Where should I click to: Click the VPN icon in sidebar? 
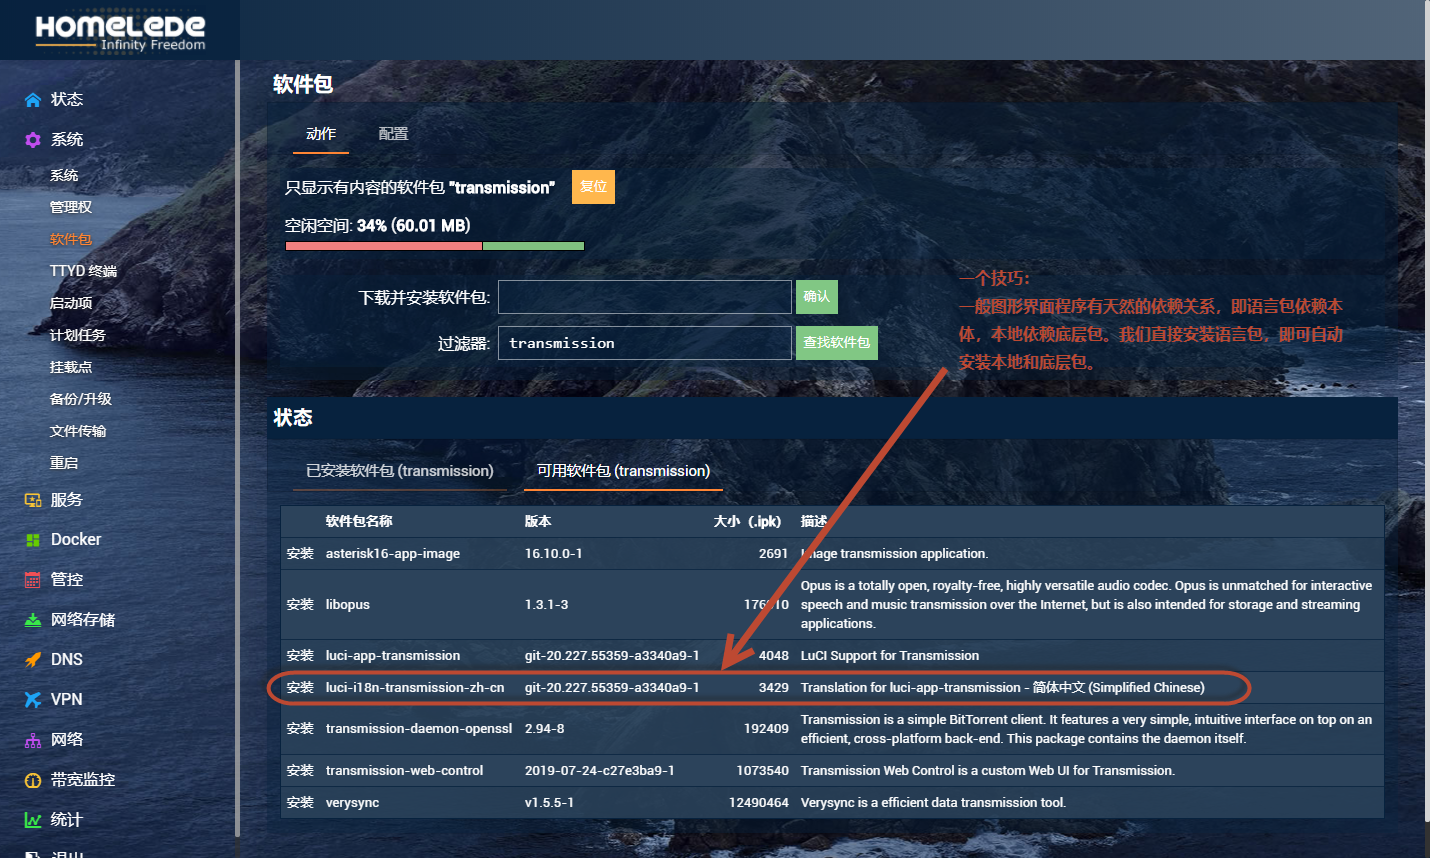pyautogui.click(x=33, y=699)
